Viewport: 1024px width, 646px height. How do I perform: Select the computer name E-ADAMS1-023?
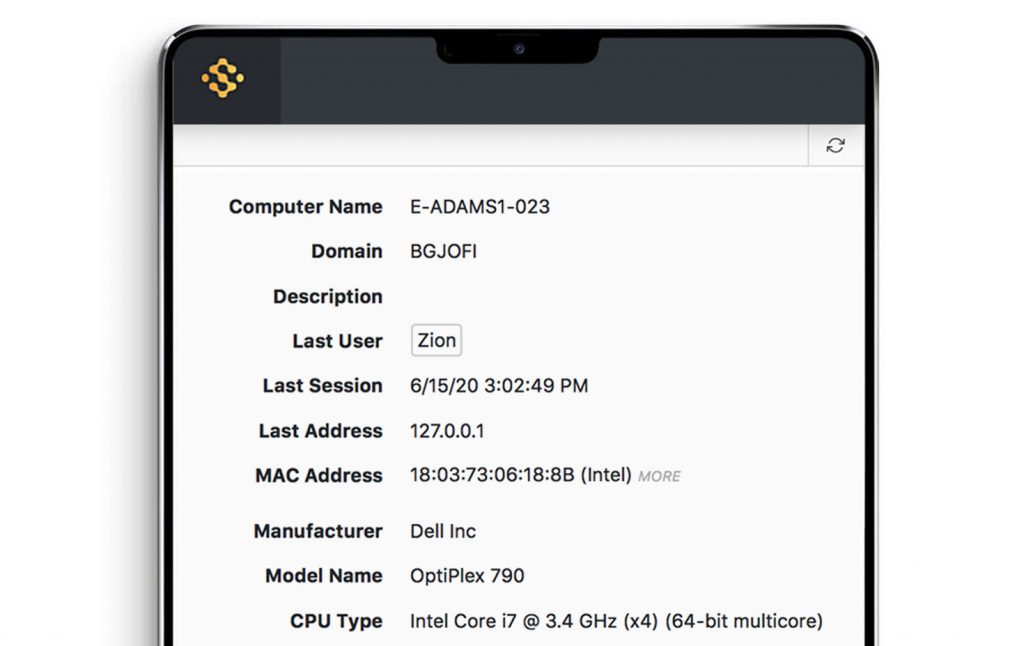480,207
